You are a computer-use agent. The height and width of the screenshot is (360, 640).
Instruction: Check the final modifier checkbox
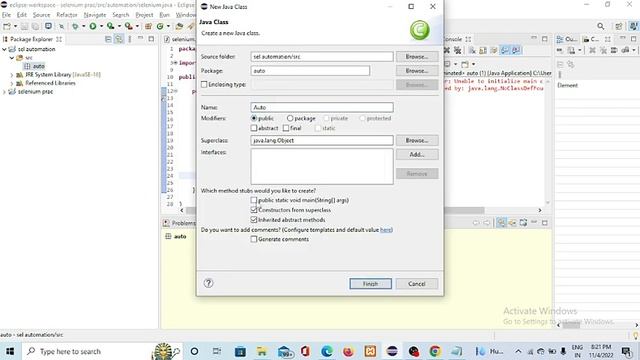coord(286,128)
